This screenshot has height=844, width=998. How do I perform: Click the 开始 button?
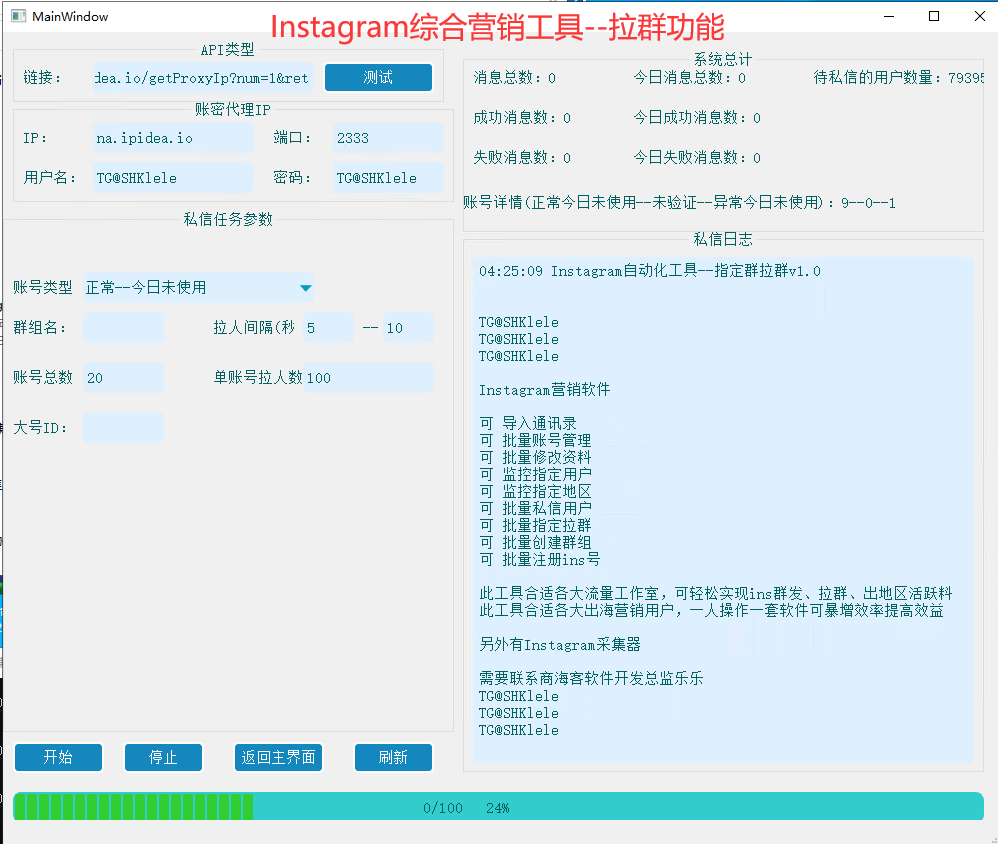click(58, 757)
